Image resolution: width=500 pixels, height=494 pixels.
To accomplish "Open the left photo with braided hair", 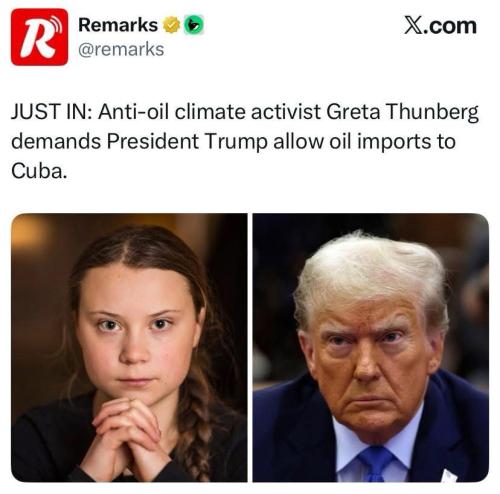I will pos(129,347).
